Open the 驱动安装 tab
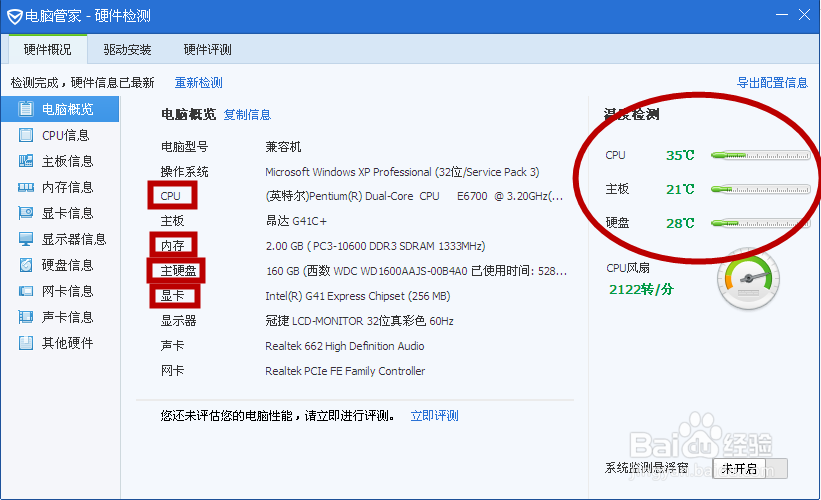Screen dimensions: 821x500 click(127, 49)
